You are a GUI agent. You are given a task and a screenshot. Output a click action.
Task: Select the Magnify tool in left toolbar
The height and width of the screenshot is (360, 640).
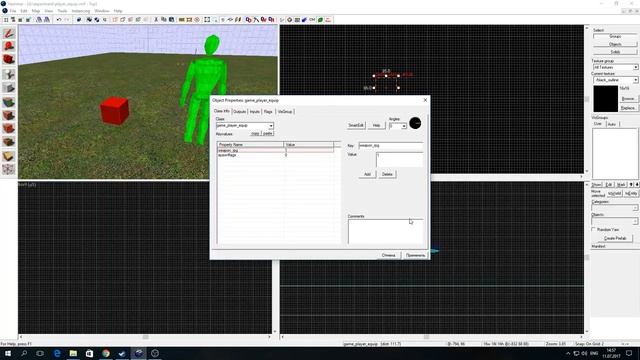point(9,46)
